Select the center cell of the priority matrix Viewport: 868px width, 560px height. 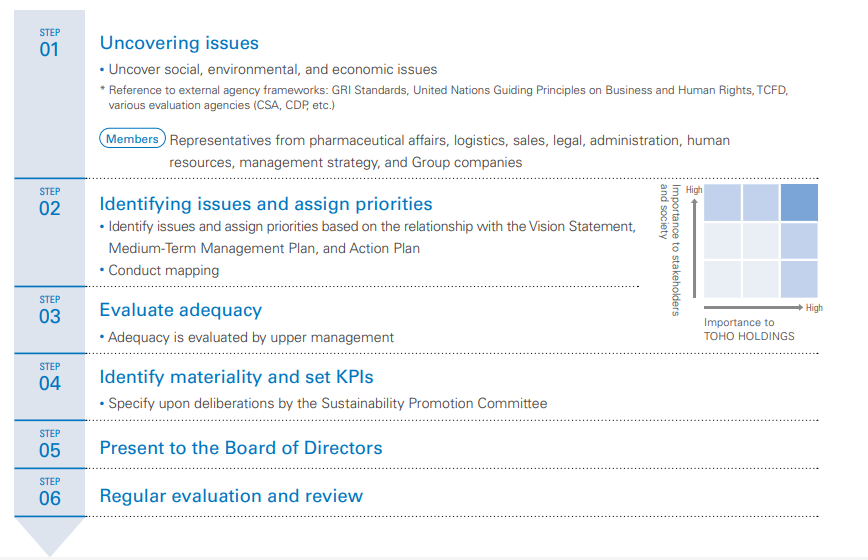pos(761,241)
